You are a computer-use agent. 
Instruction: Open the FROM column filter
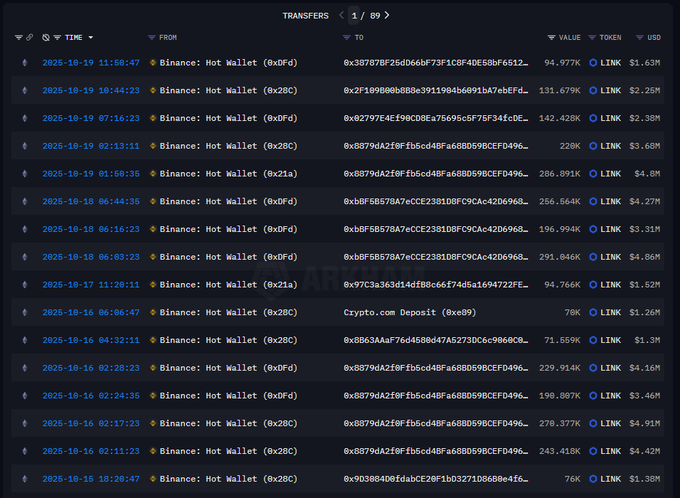[x=152, y=37]
